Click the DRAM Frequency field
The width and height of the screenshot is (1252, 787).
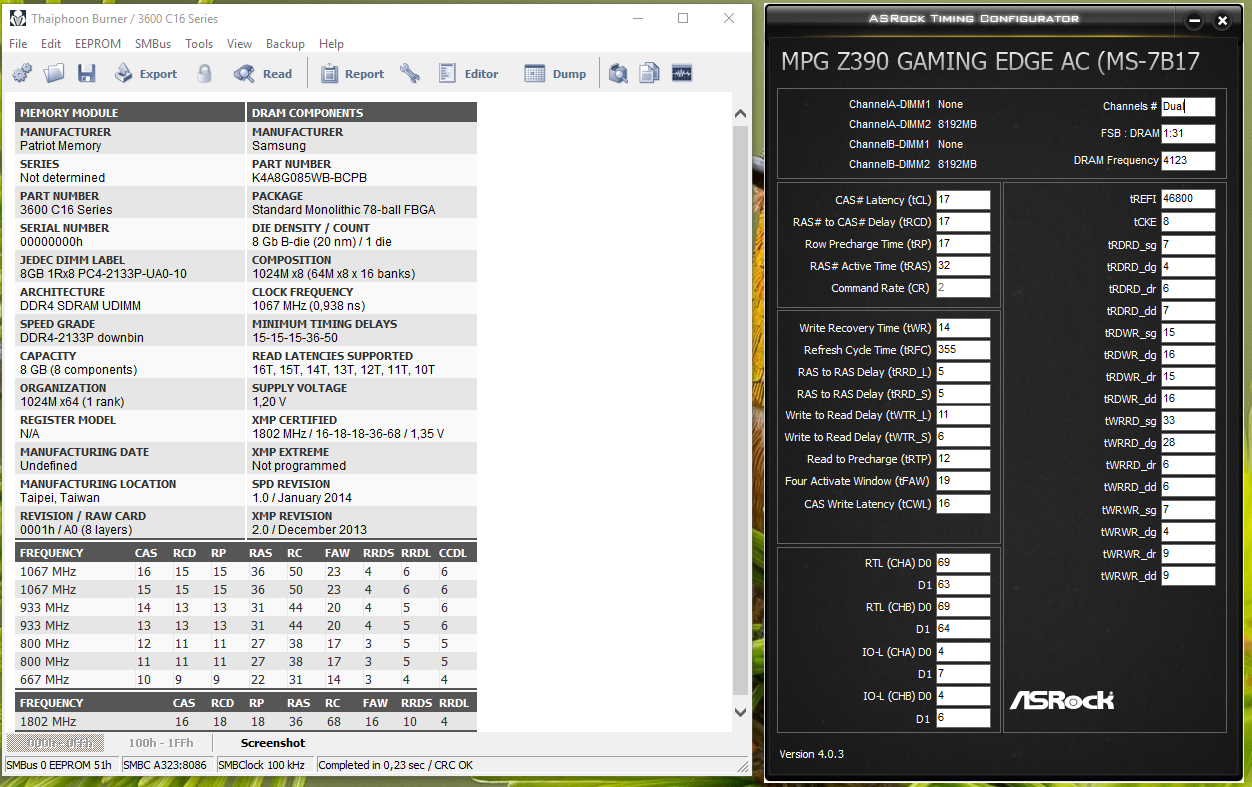[x=1188, y=160]
